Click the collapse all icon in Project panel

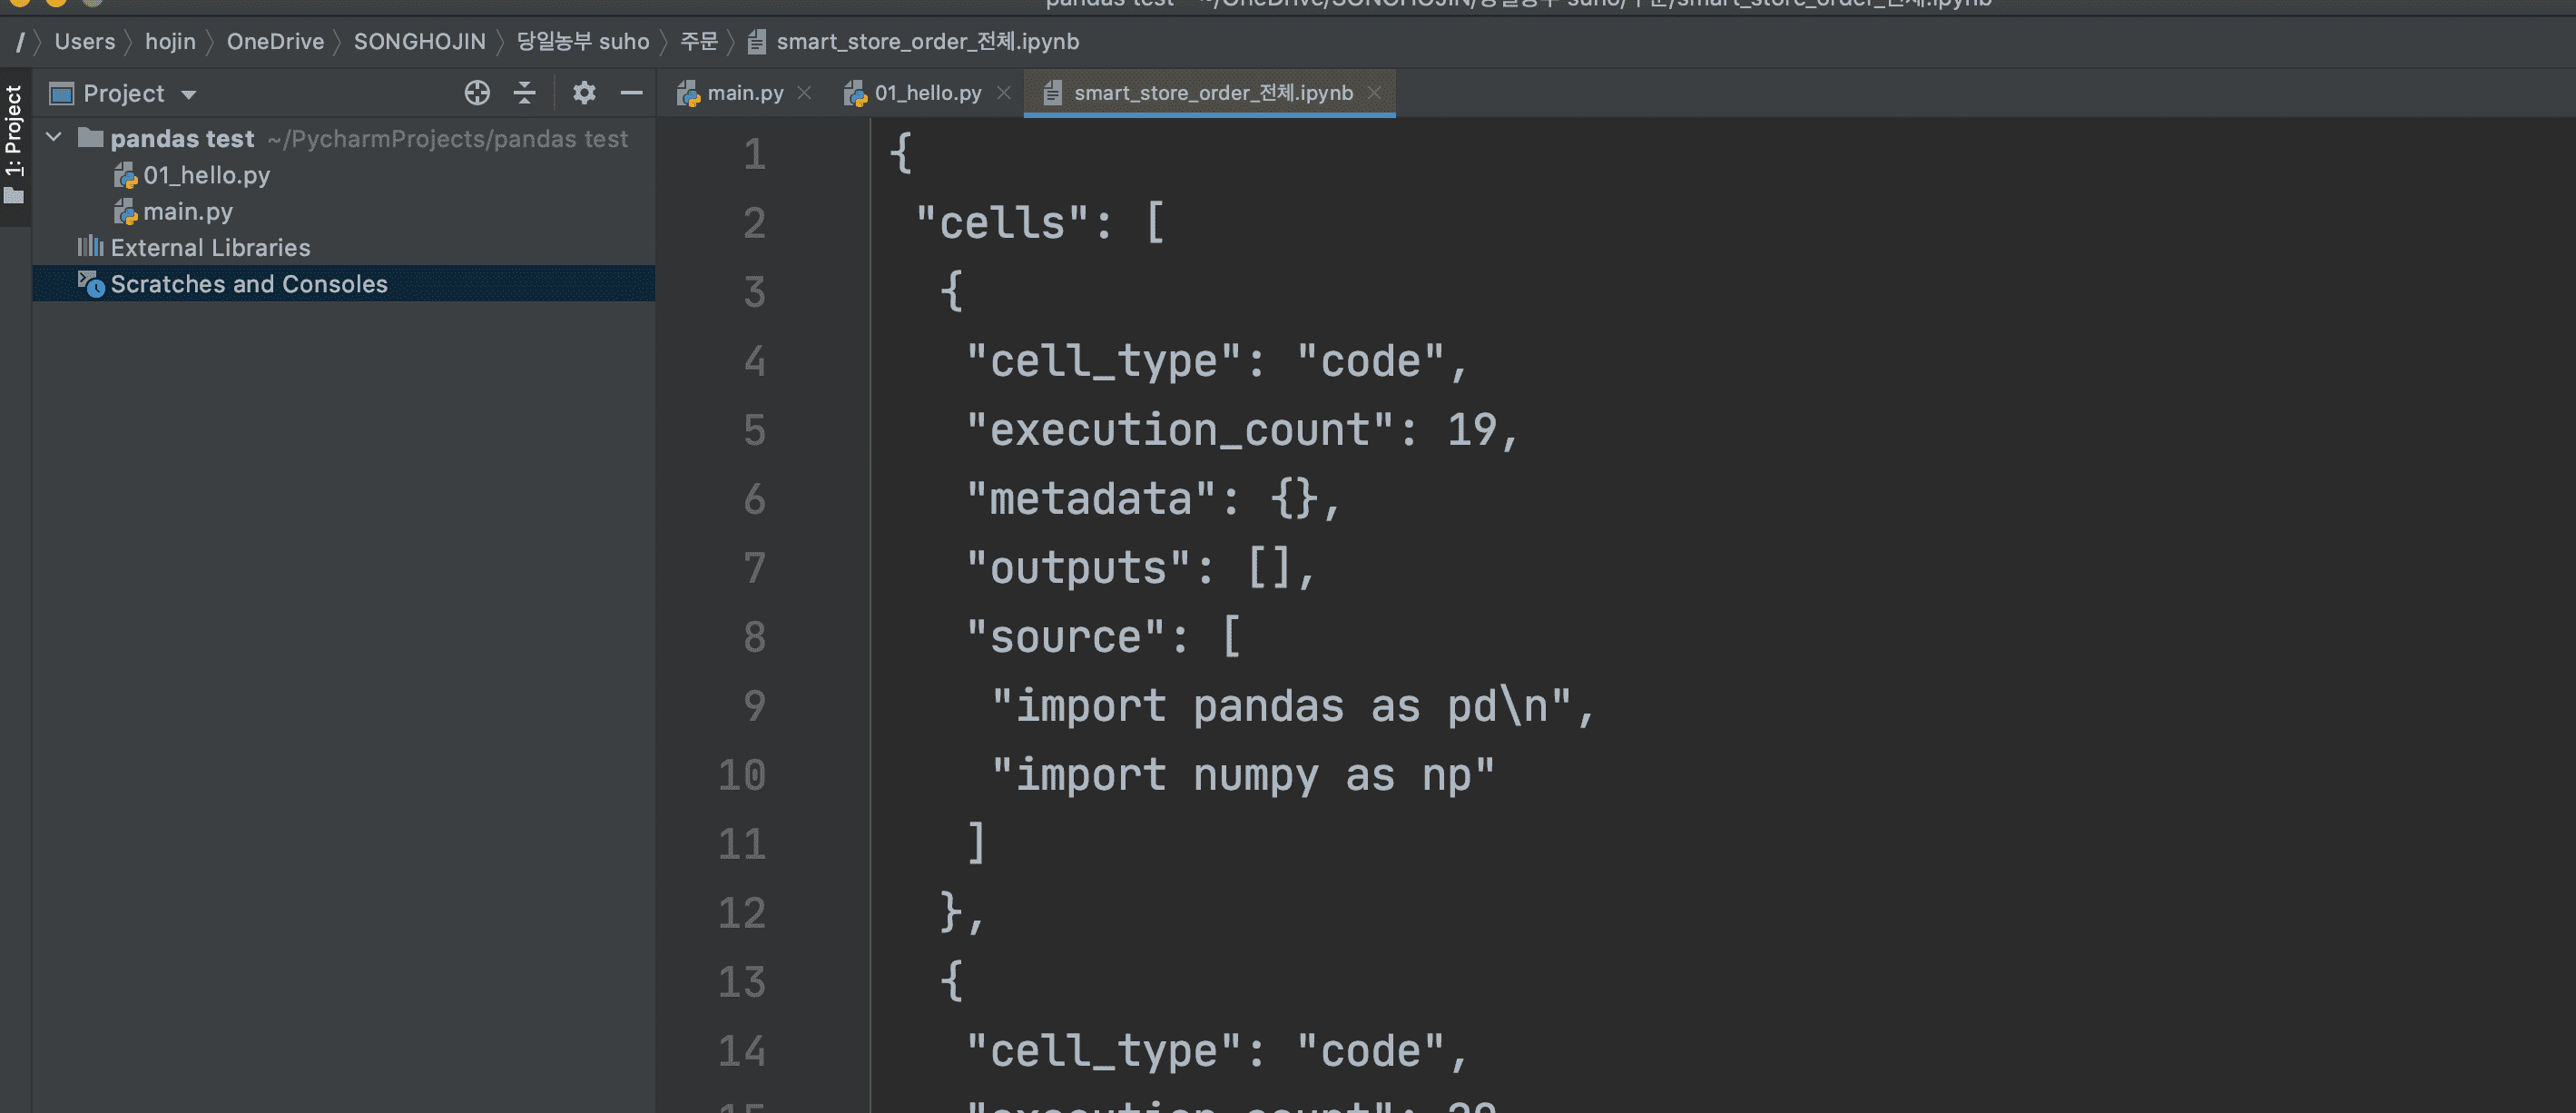pyautogui.click(x=525, y=93)
